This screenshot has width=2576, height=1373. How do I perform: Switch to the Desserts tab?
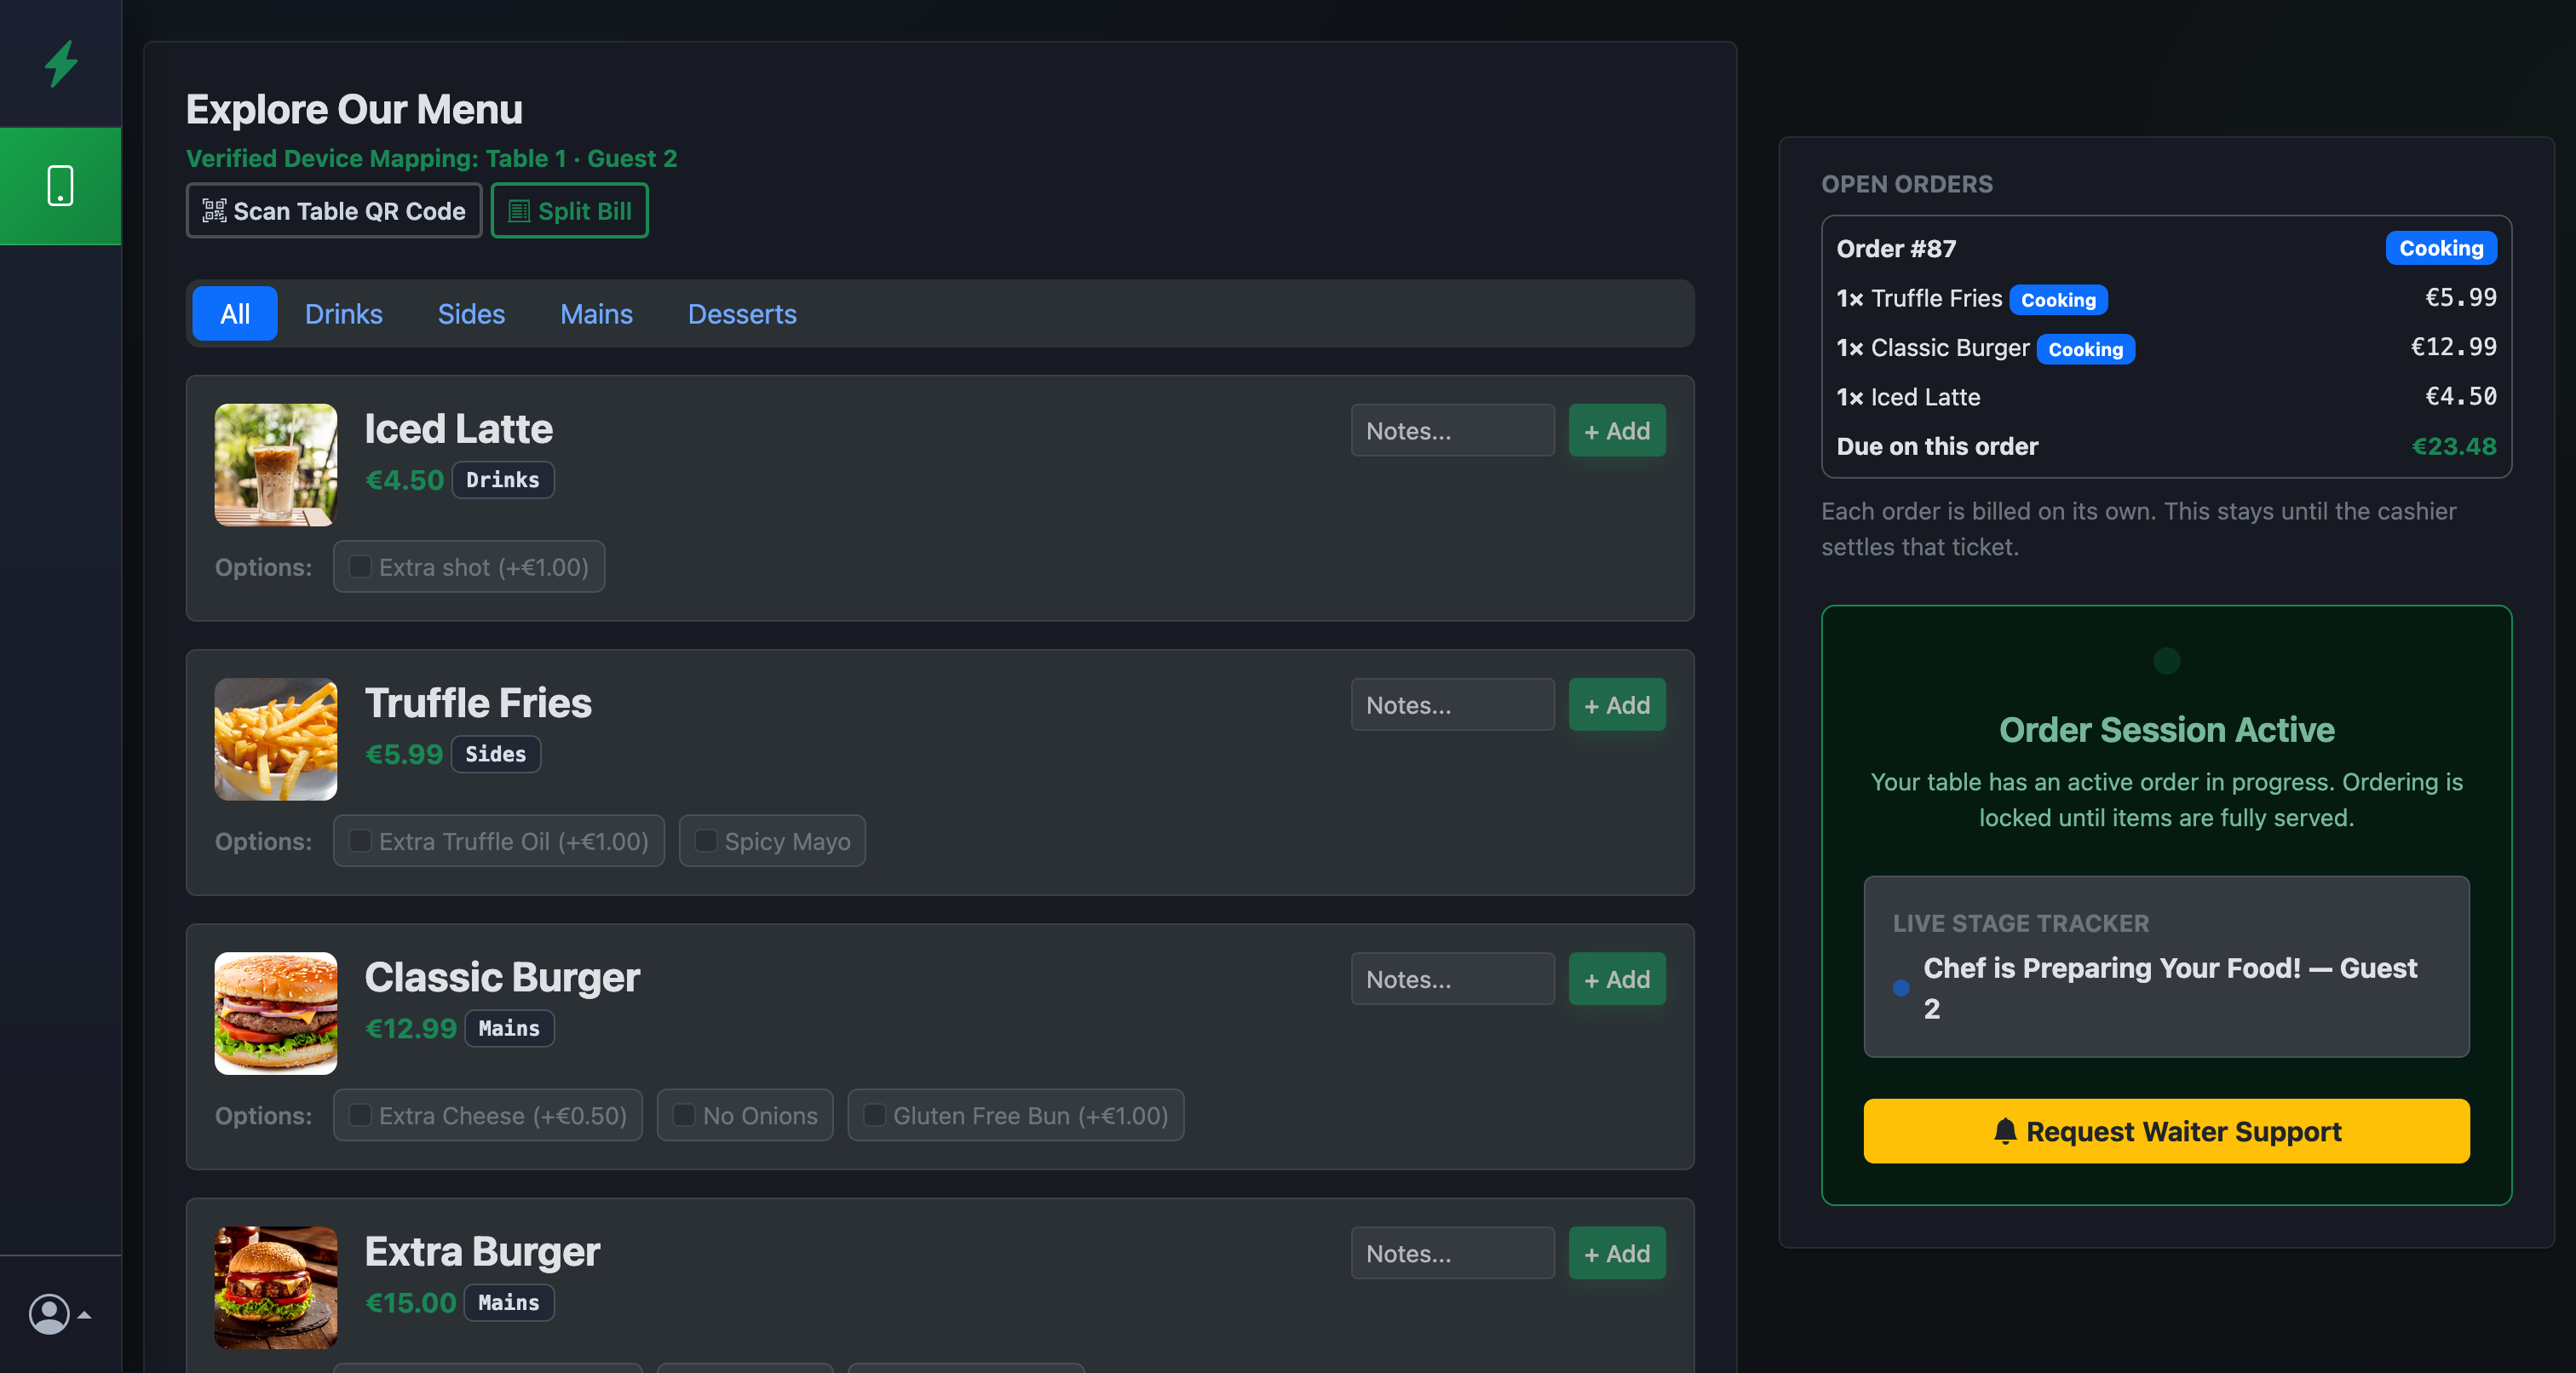(742, 314)
